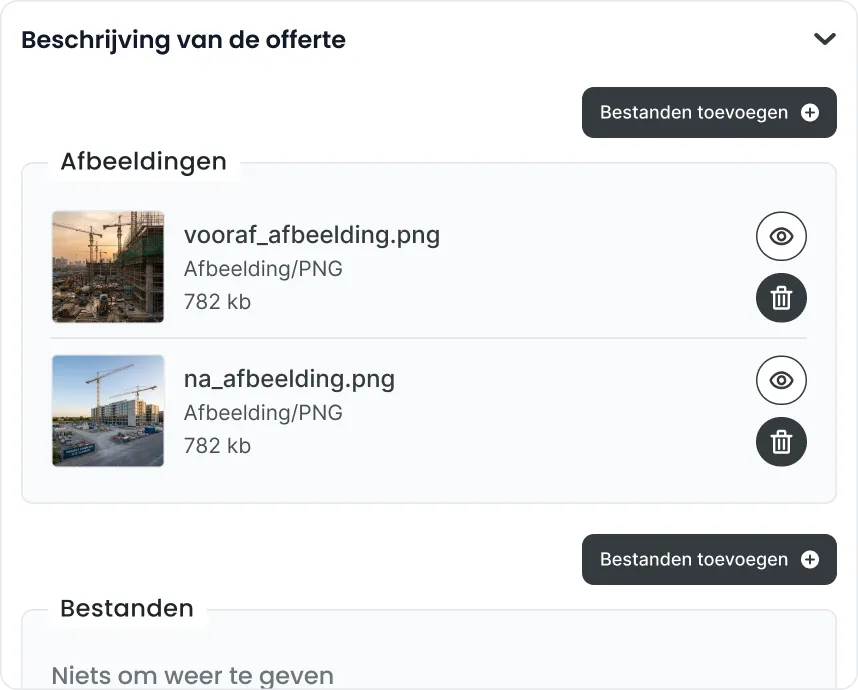Click the plus icon for adding Afbeeldingen files
The height and width of the screenshot is (690, 858).
tap(810, 113)
